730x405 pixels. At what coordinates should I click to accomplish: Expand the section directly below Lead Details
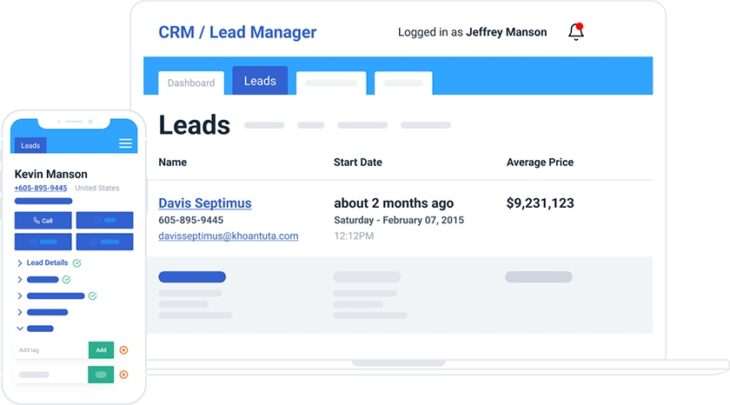20,280
